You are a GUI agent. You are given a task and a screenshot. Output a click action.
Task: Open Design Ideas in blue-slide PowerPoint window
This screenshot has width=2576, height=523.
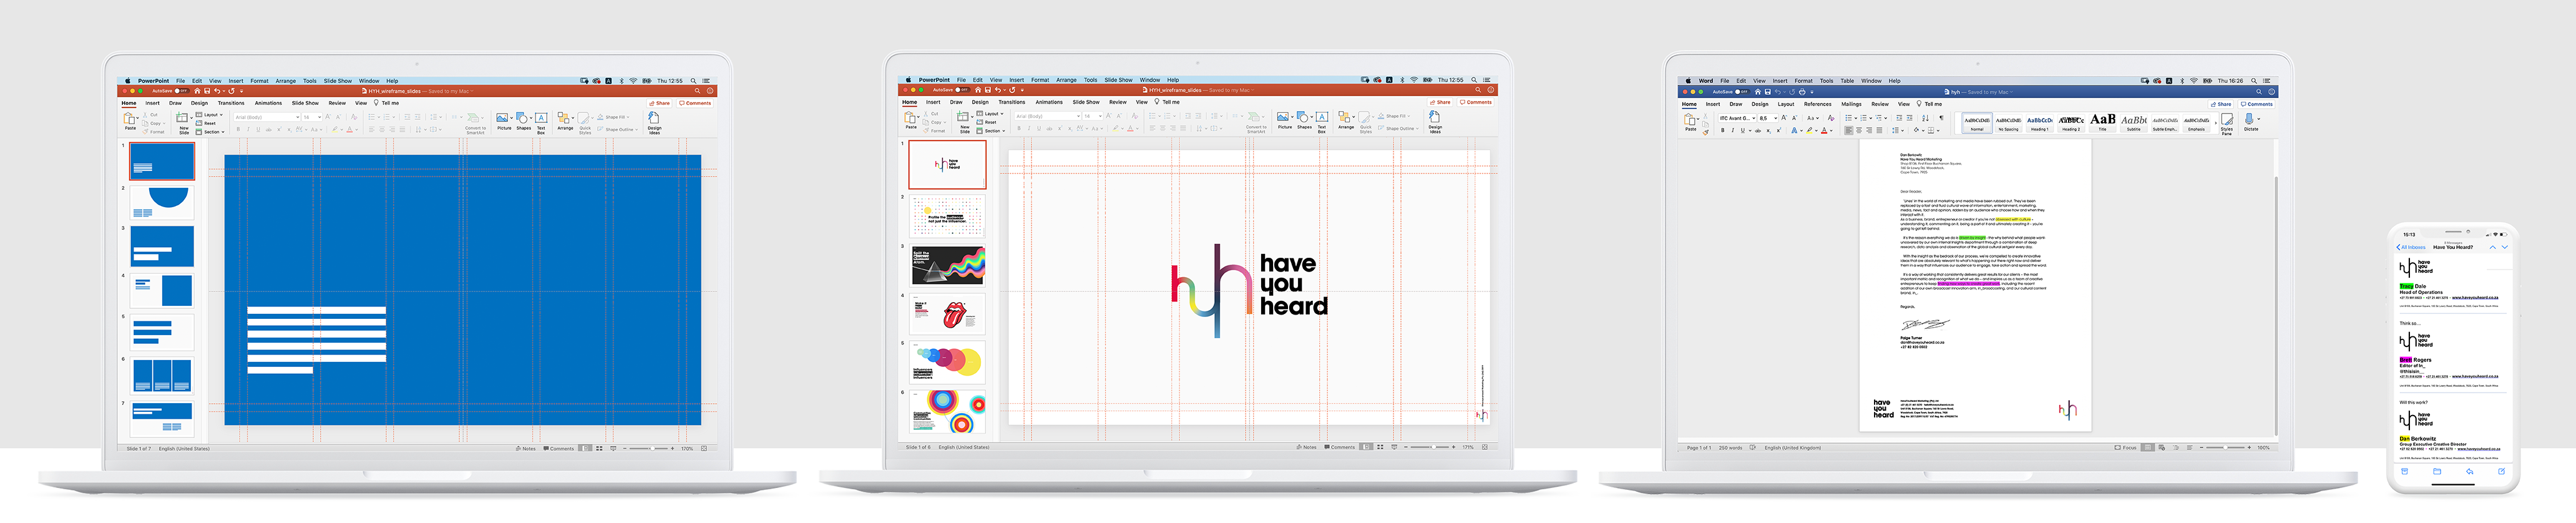pos(654,122)
